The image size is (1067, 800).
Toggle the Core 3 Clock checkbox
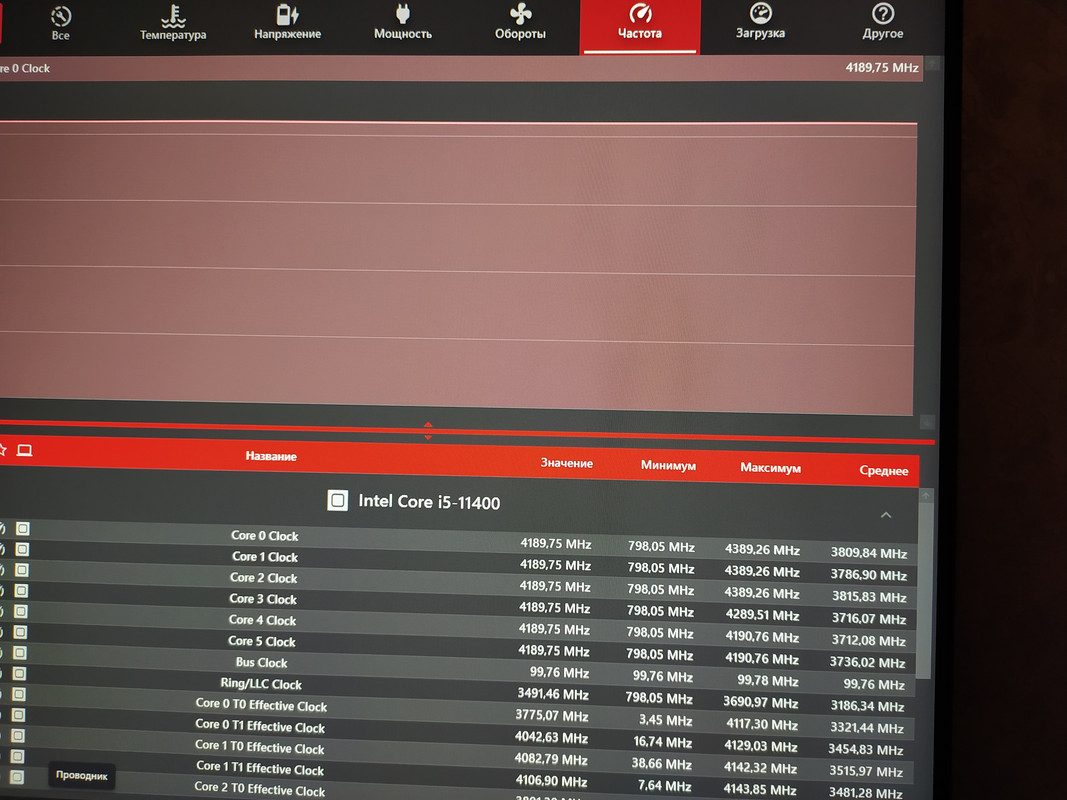pyautogui.click(x=21, y=590)
